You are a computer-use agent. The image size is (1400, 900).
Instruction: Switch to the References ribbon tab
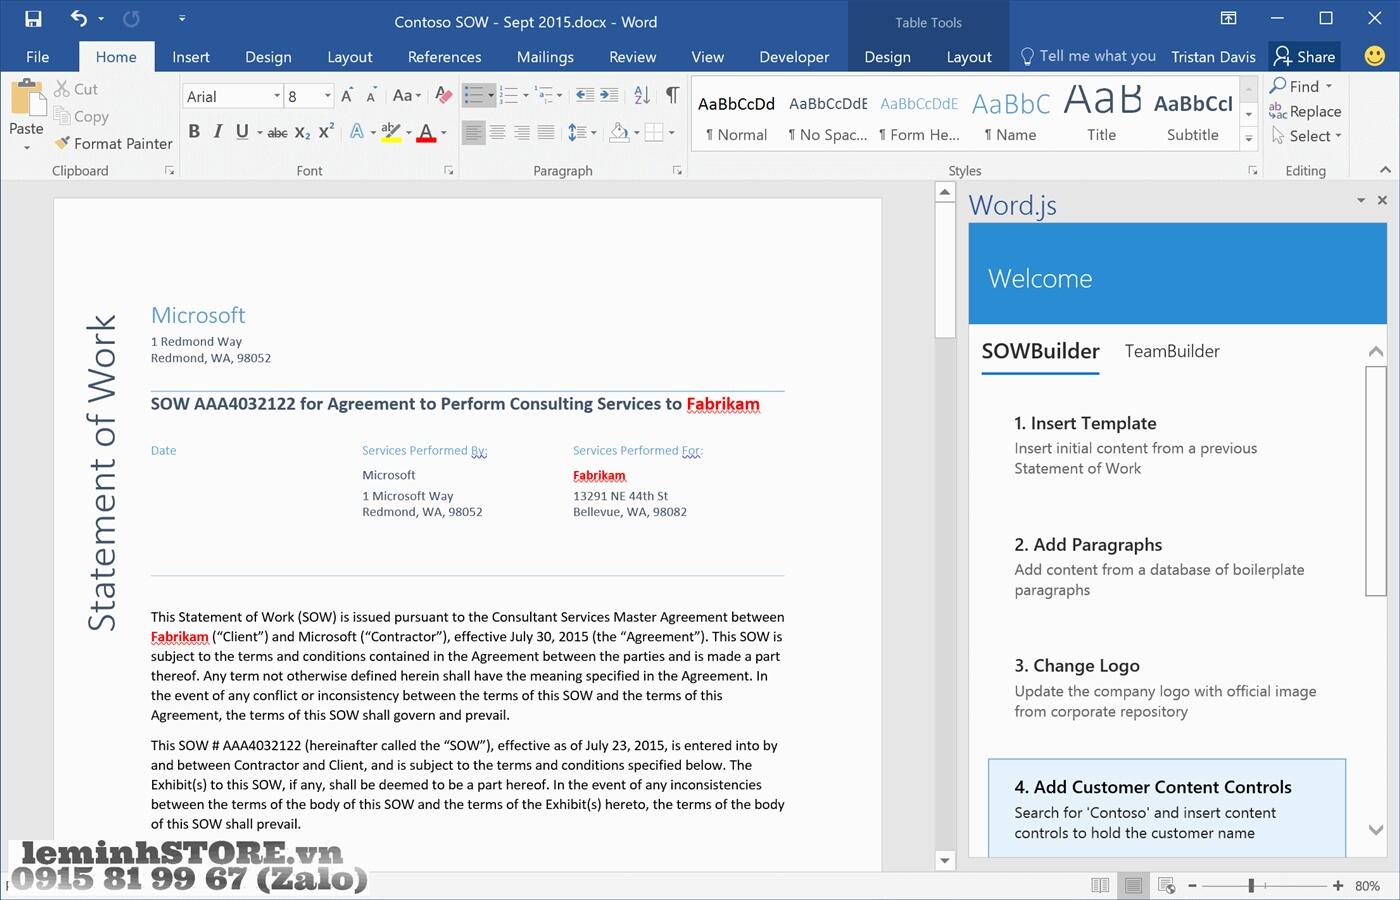coord(444,57)
